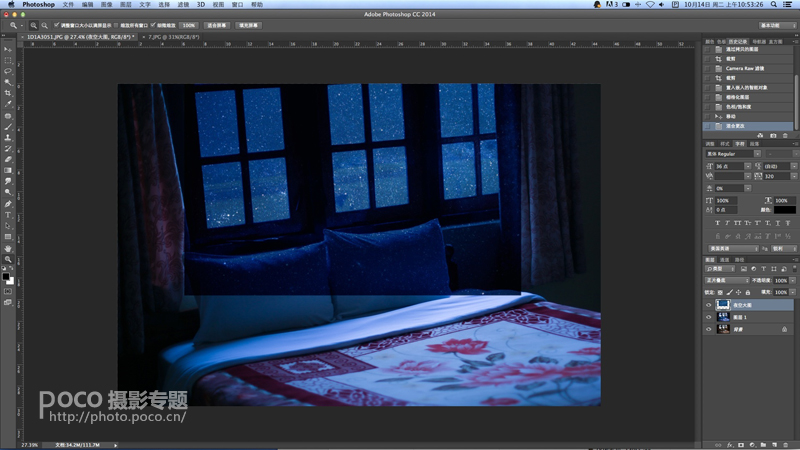This screenshot has height=450, width=800.
Task: Switch to 1D1A3051.JPG document tab
Action: (80, 37)
